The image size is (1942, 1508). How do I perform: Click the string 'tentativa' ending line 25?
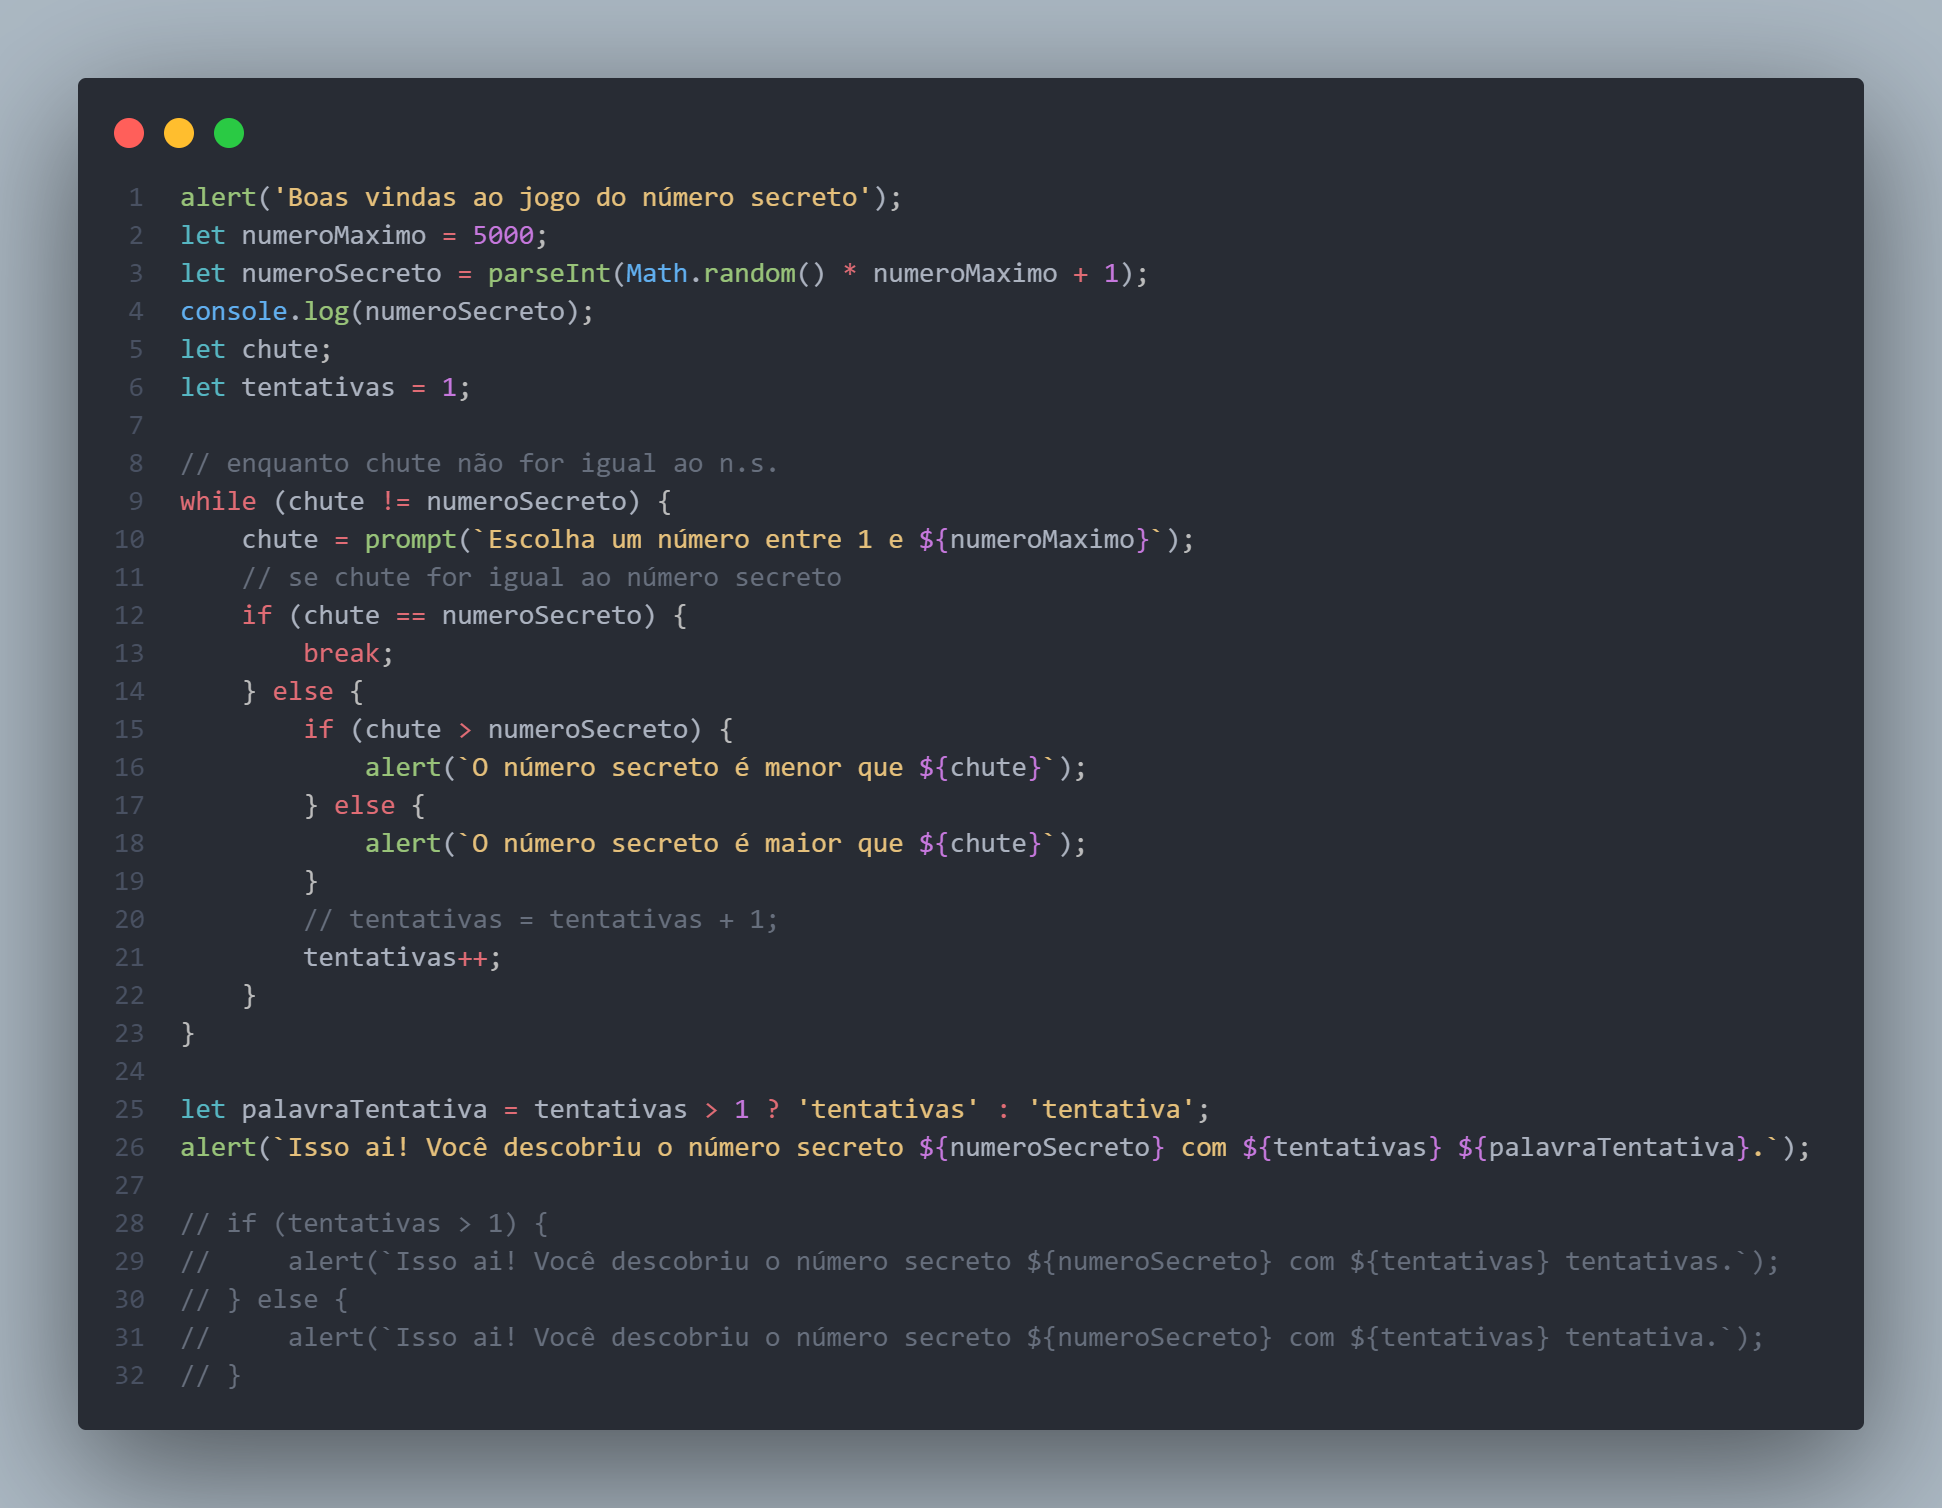click(1111, 1109)
